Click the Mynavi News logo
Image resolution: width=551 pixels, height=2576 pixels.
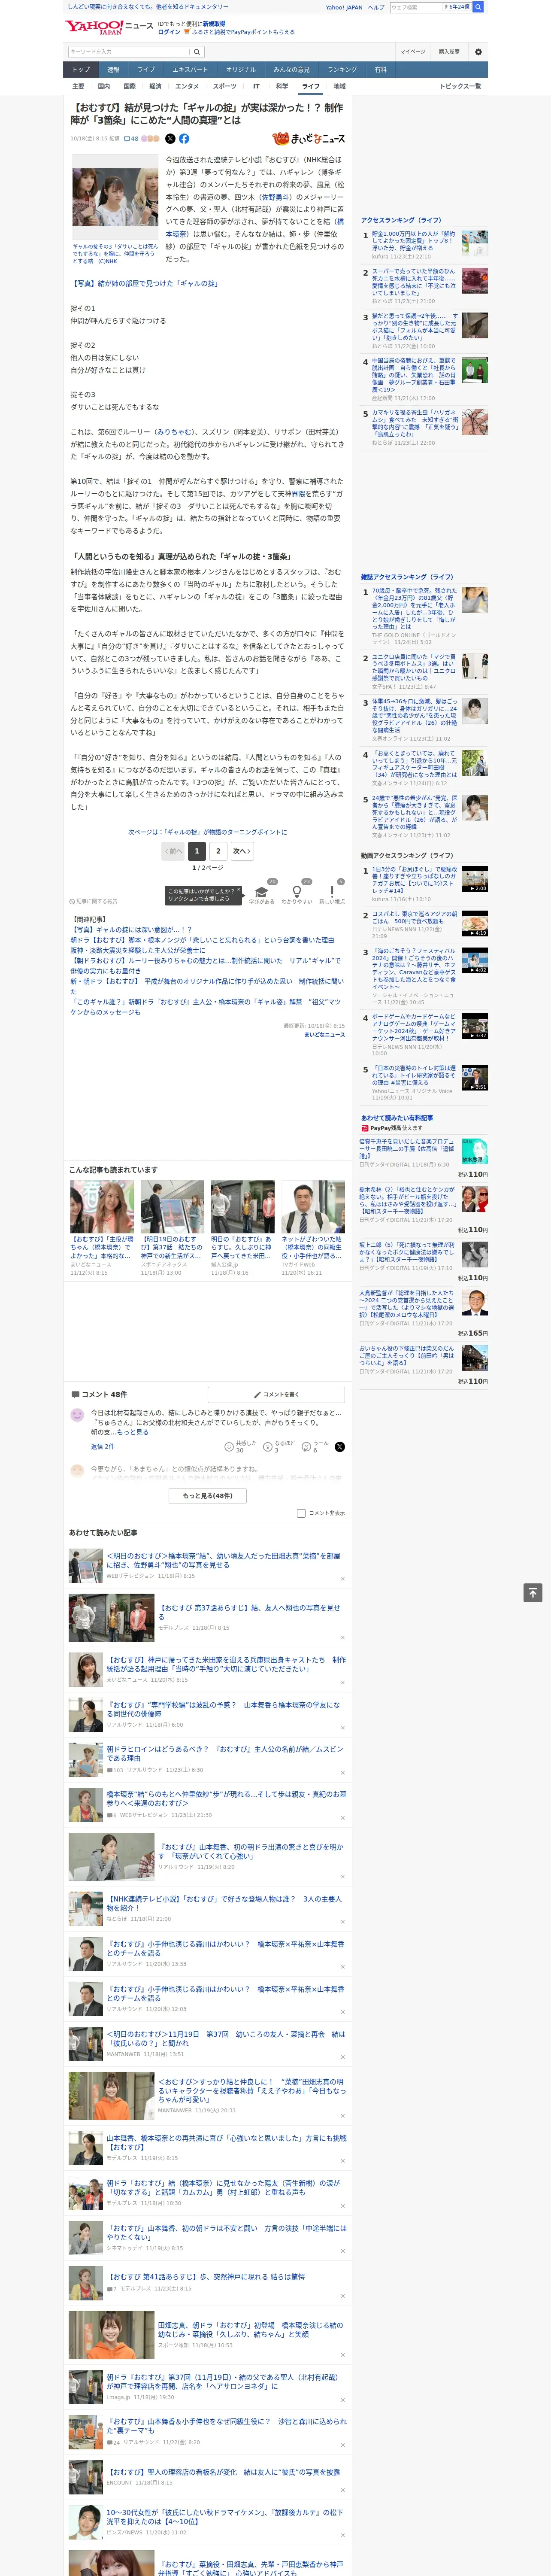[x=309, y=139]
